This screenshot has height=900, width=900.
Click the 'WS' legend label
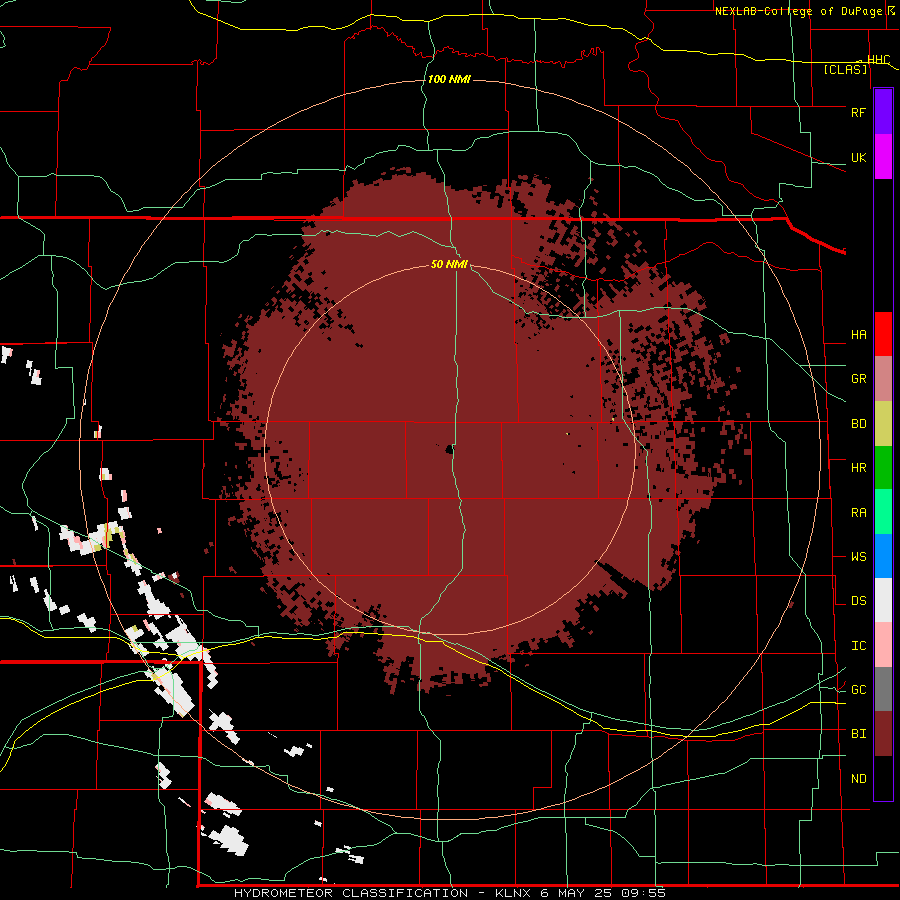858,557
